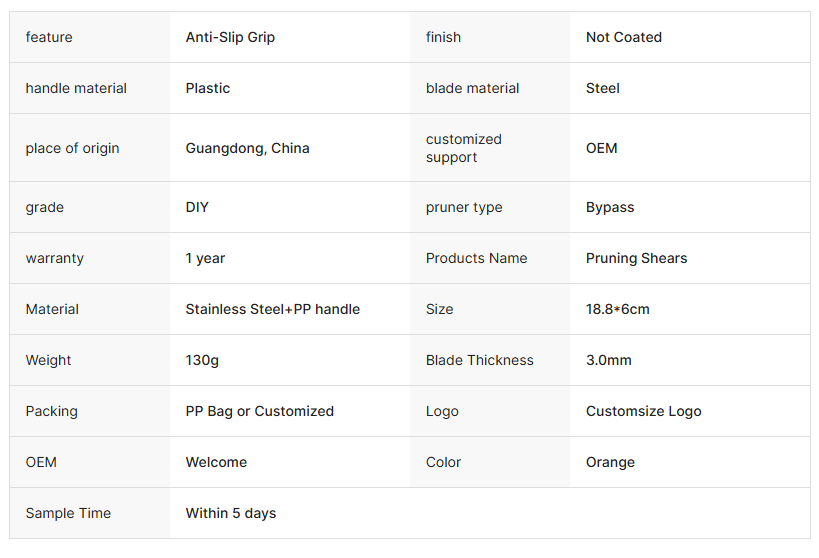Select the 'Not Coated' finish value

tap(624, 37)
